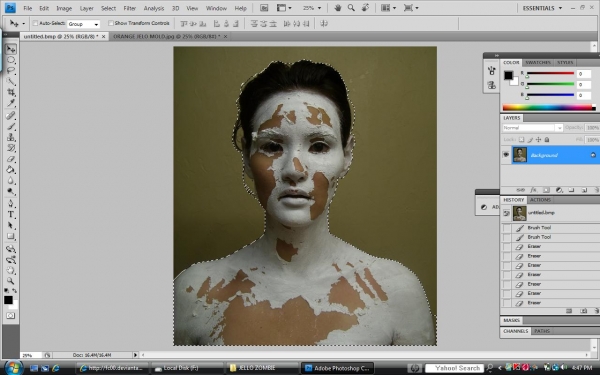This screenshot has height=375, width=600.
Task: Open the View Extras dropdown
Action: [x=284, y=8]
